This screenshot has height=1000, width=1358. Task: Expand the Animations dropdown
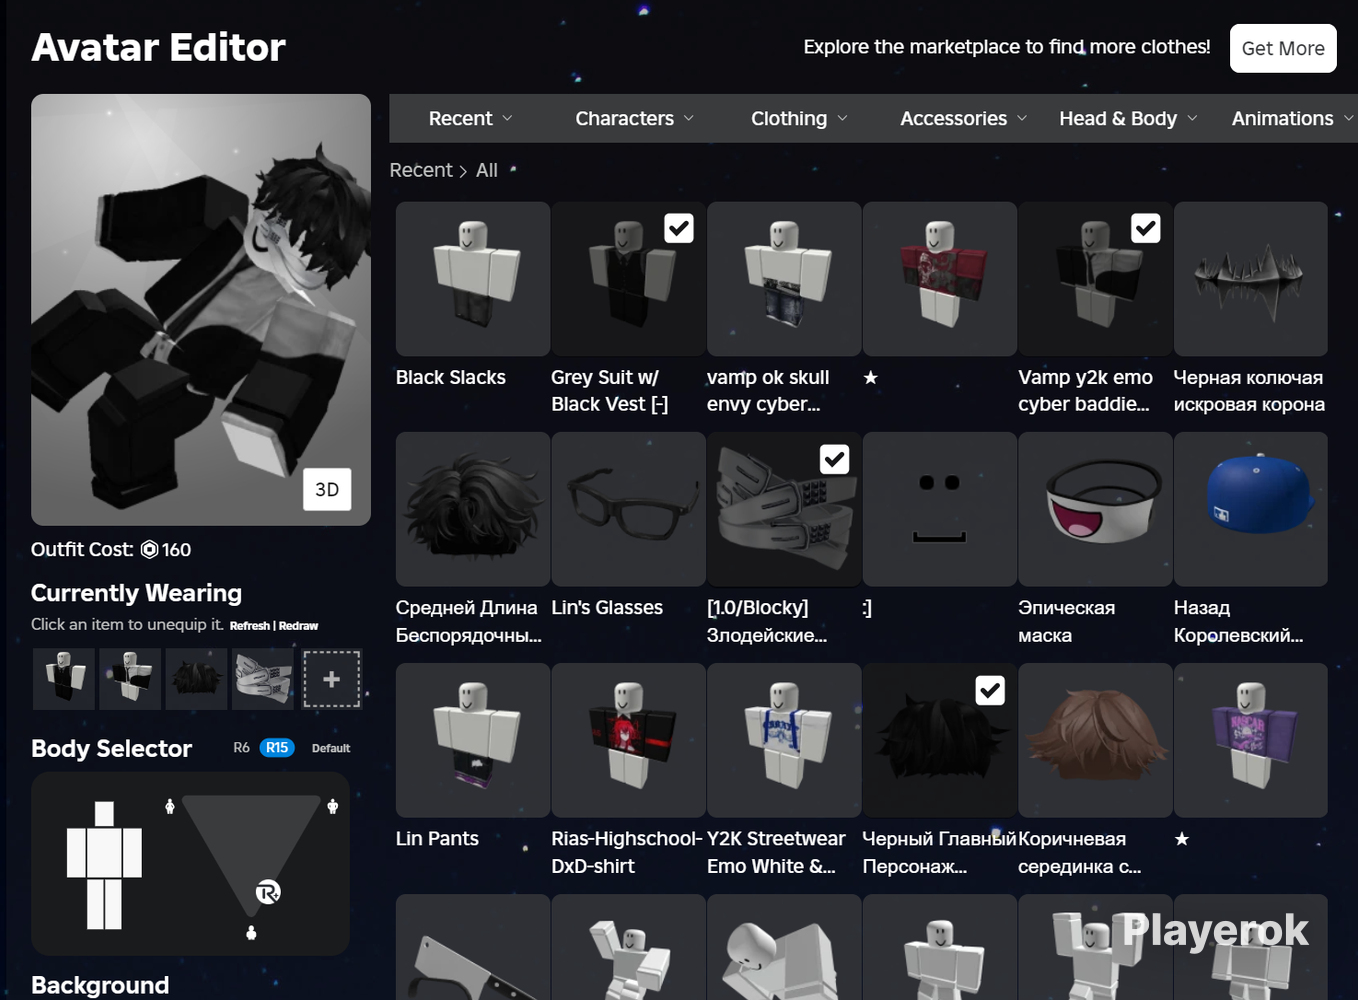(x=1292, y=118)
